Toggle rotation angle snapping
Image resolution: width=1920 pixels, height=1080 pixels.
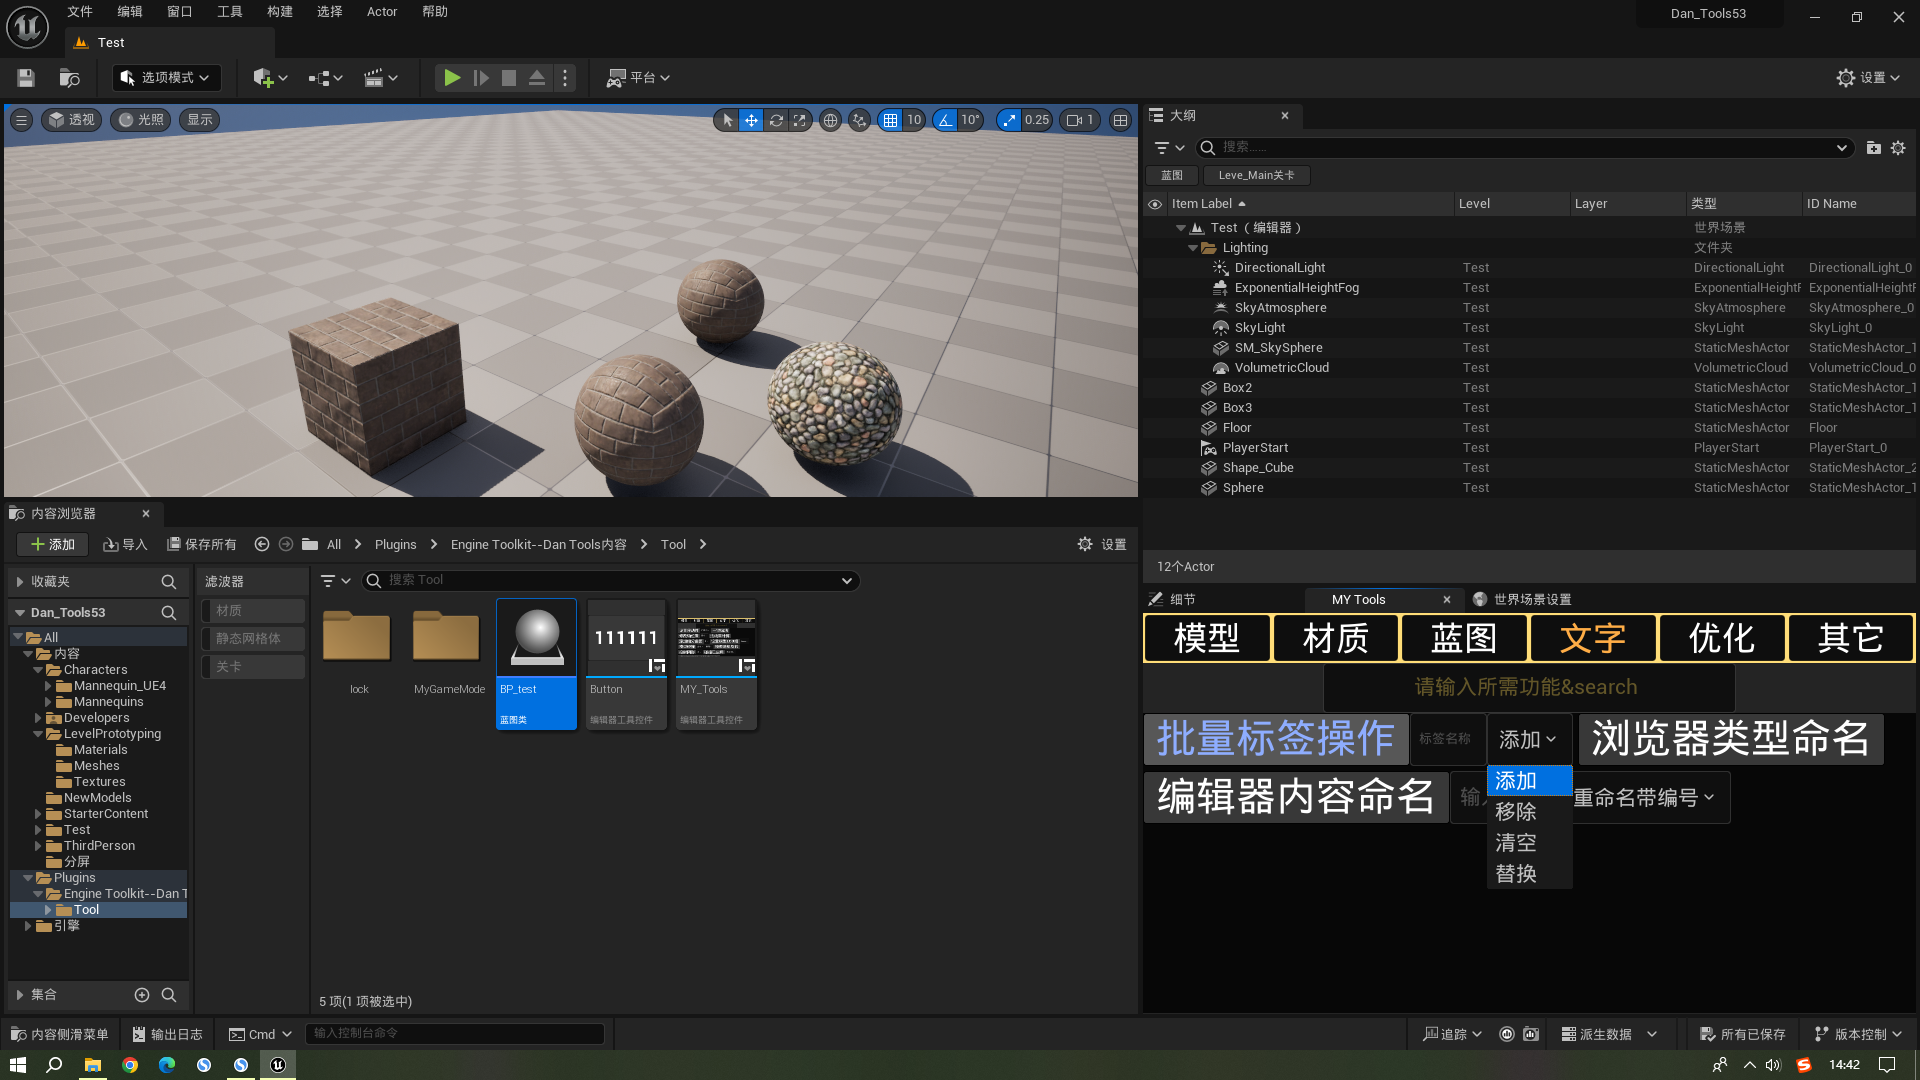pos(945,120)
